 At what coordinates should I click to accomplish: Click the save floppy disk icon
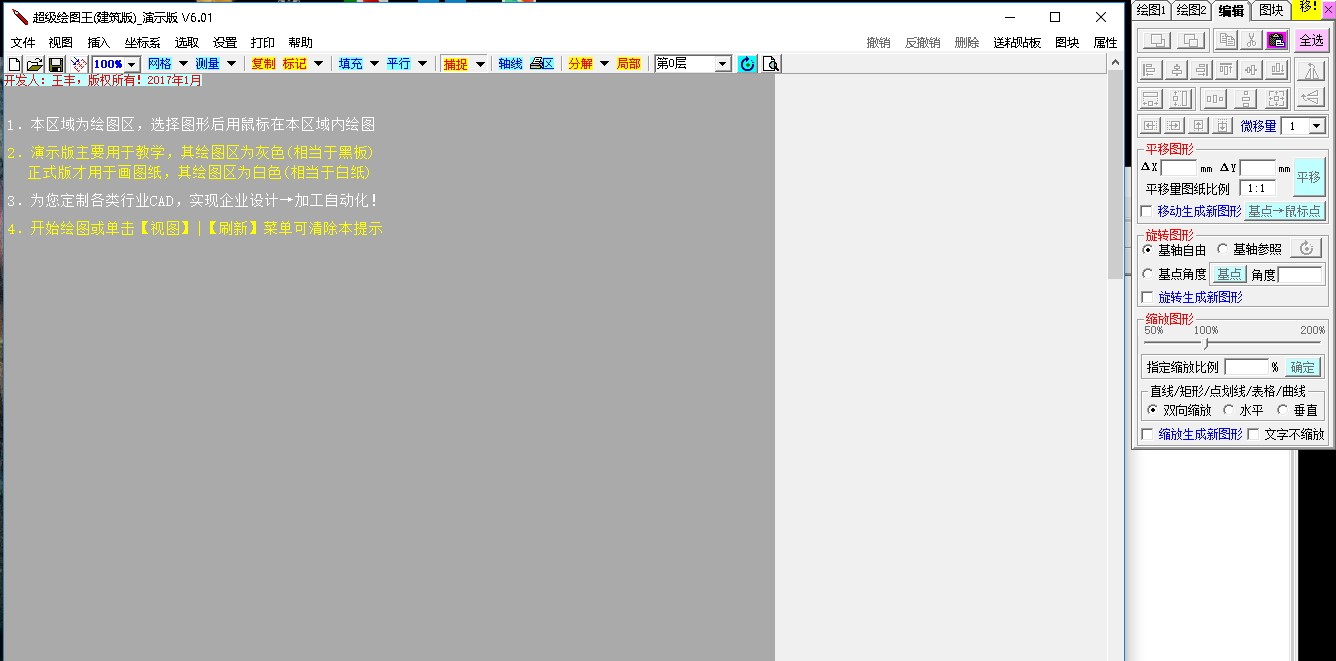click(56, 64)
